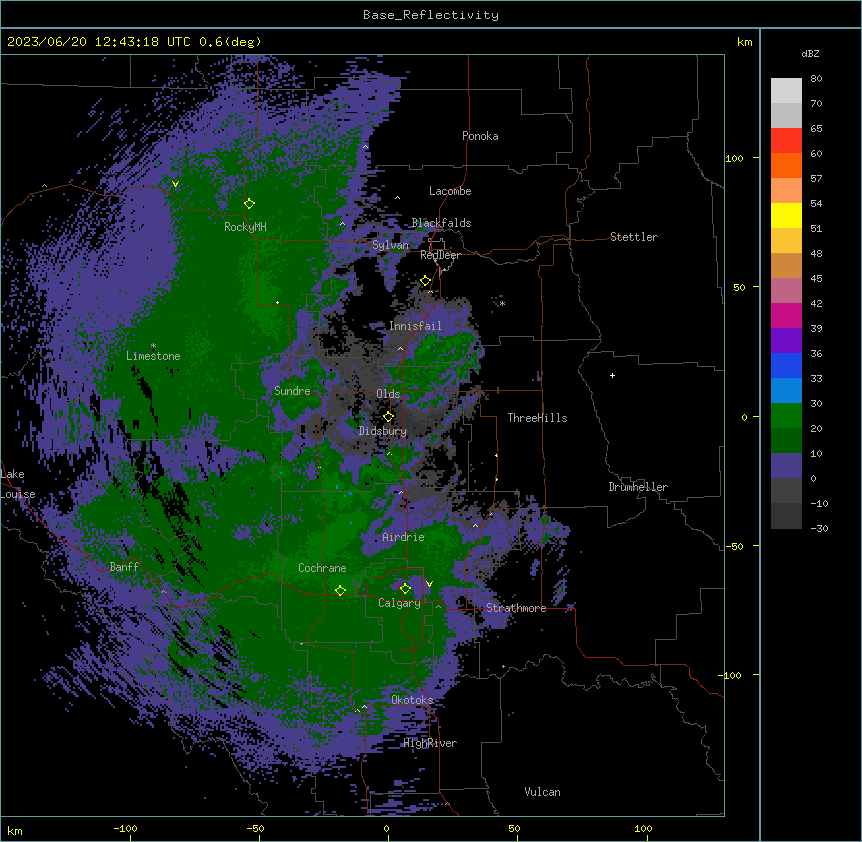The width and height of the screenshot is (862, 842).
Task: Click the 100 tick label on right axis
Action: [x=734, y=158]
